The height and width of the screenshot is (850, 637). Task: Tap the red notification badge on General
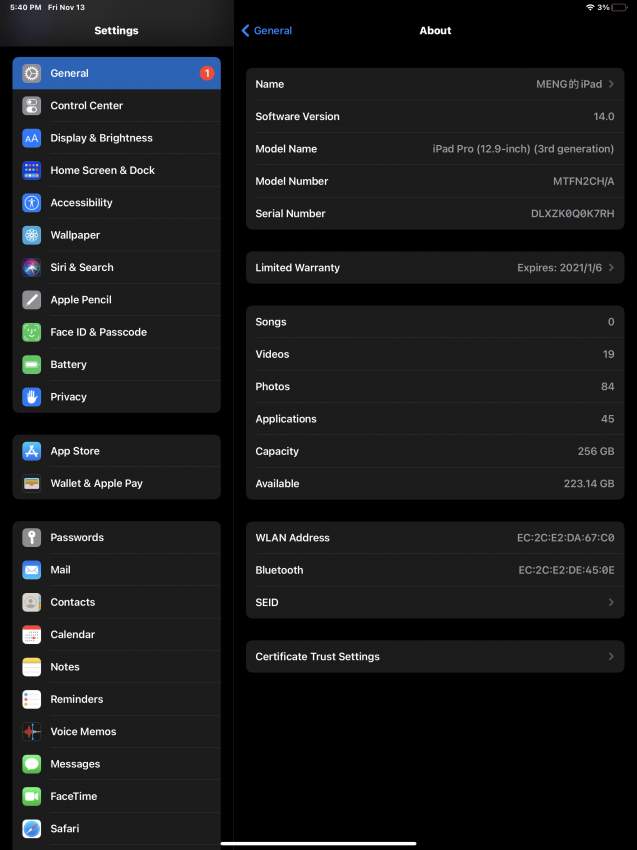coord(207,73)
